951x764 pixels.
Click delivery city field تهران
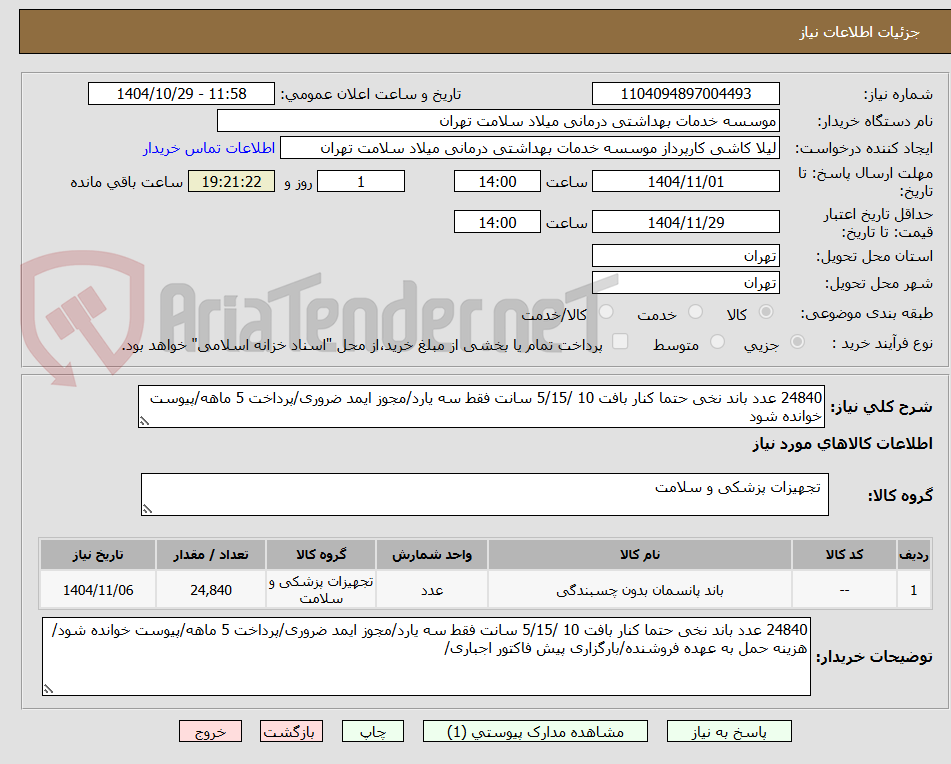click(686, 283)
